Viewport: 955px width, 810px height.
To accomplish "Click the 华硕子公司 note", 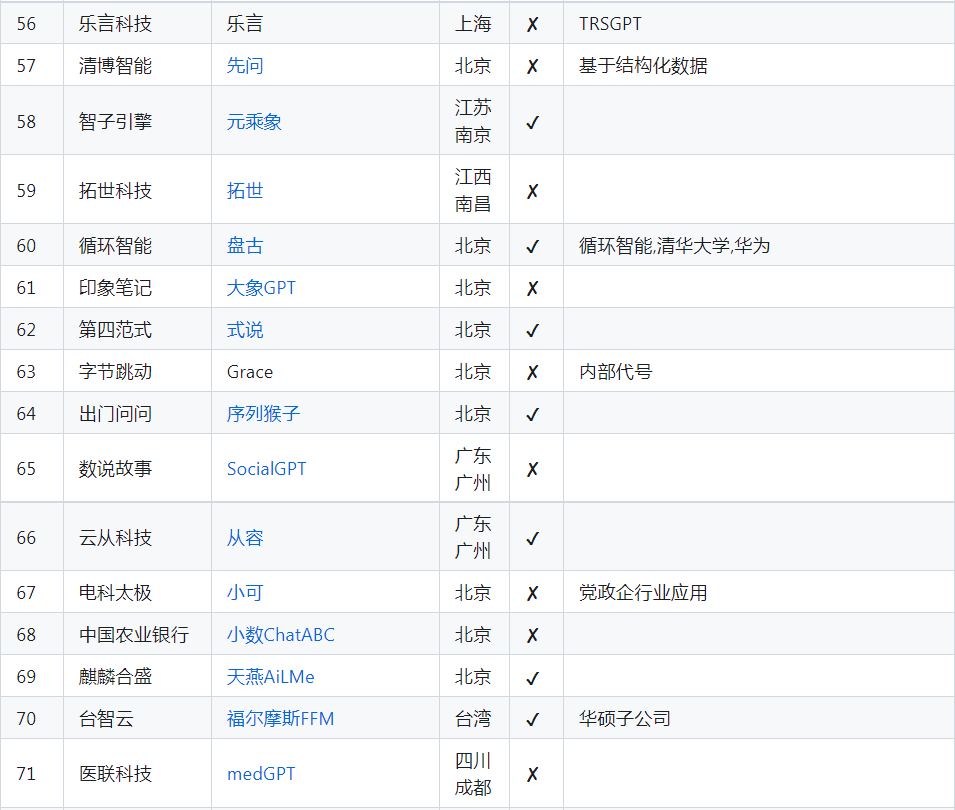I will 625,719.
